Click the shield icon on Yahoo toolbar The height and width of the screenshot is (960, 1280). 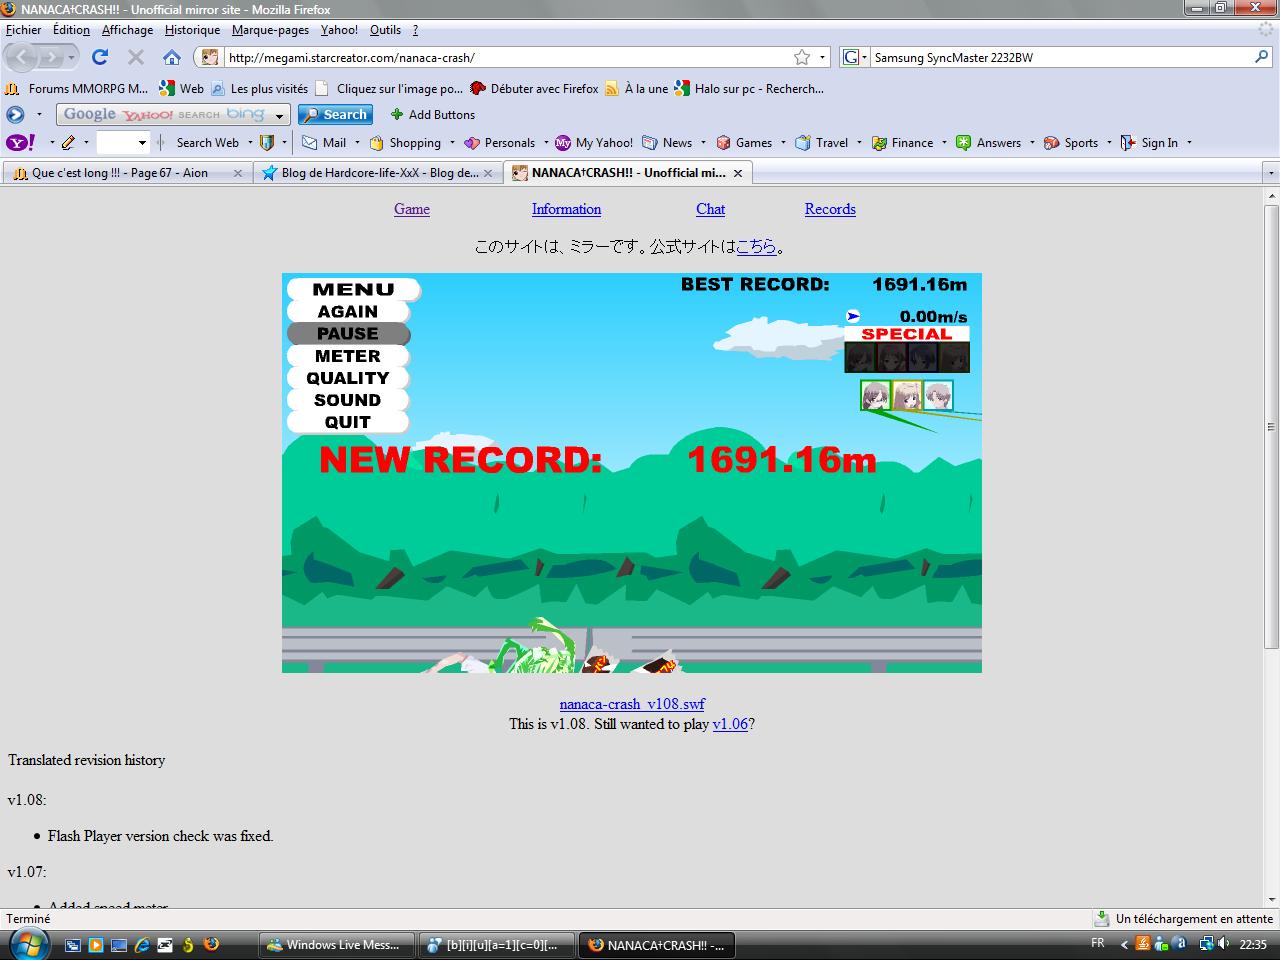267,143
